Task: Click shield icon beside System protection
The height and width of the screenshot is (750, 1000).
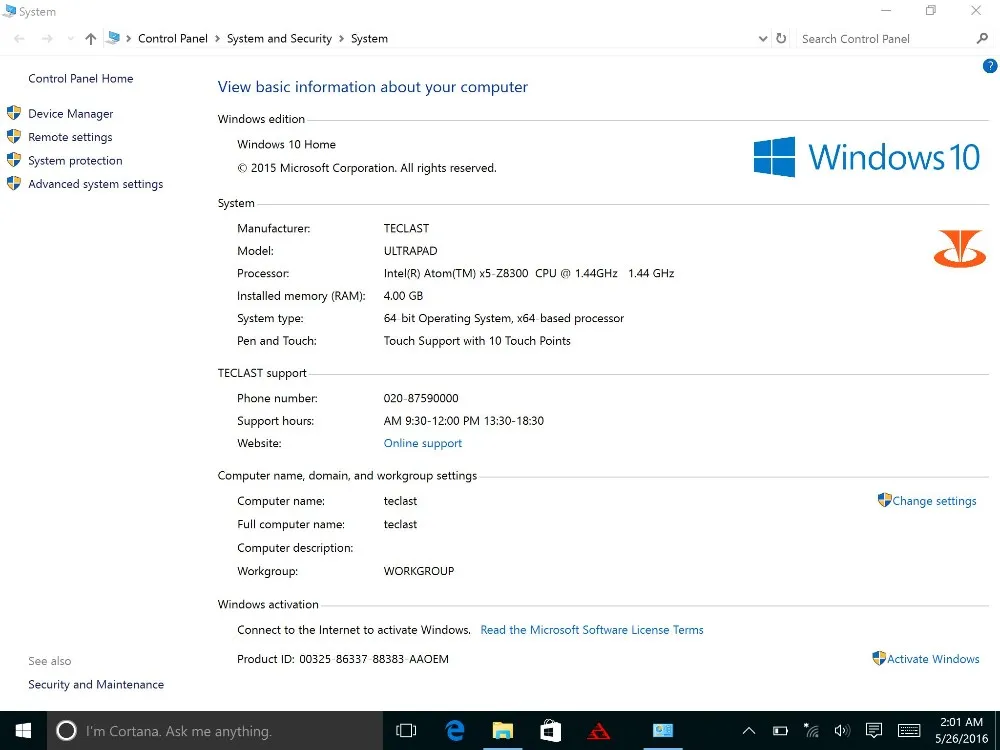Action: pyautogui.click(x=14, y=160)
